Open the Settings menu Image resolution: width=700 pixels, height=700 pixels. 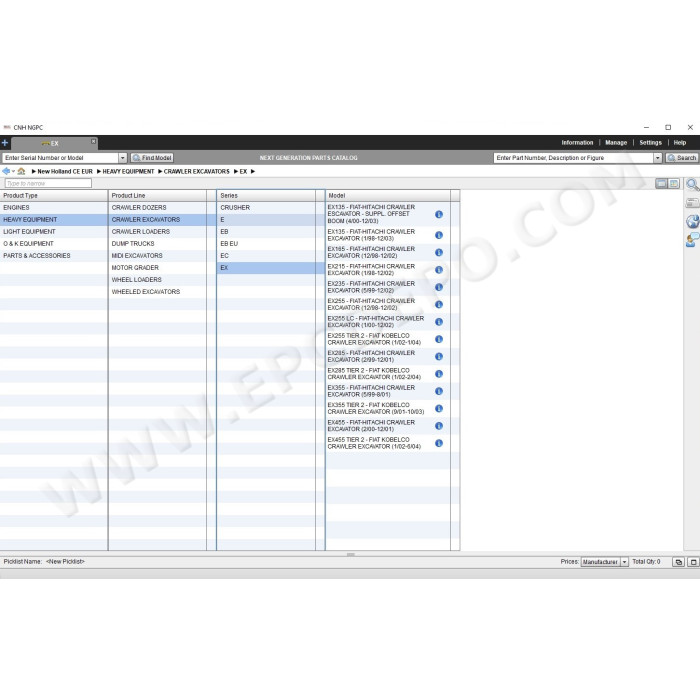650,143
